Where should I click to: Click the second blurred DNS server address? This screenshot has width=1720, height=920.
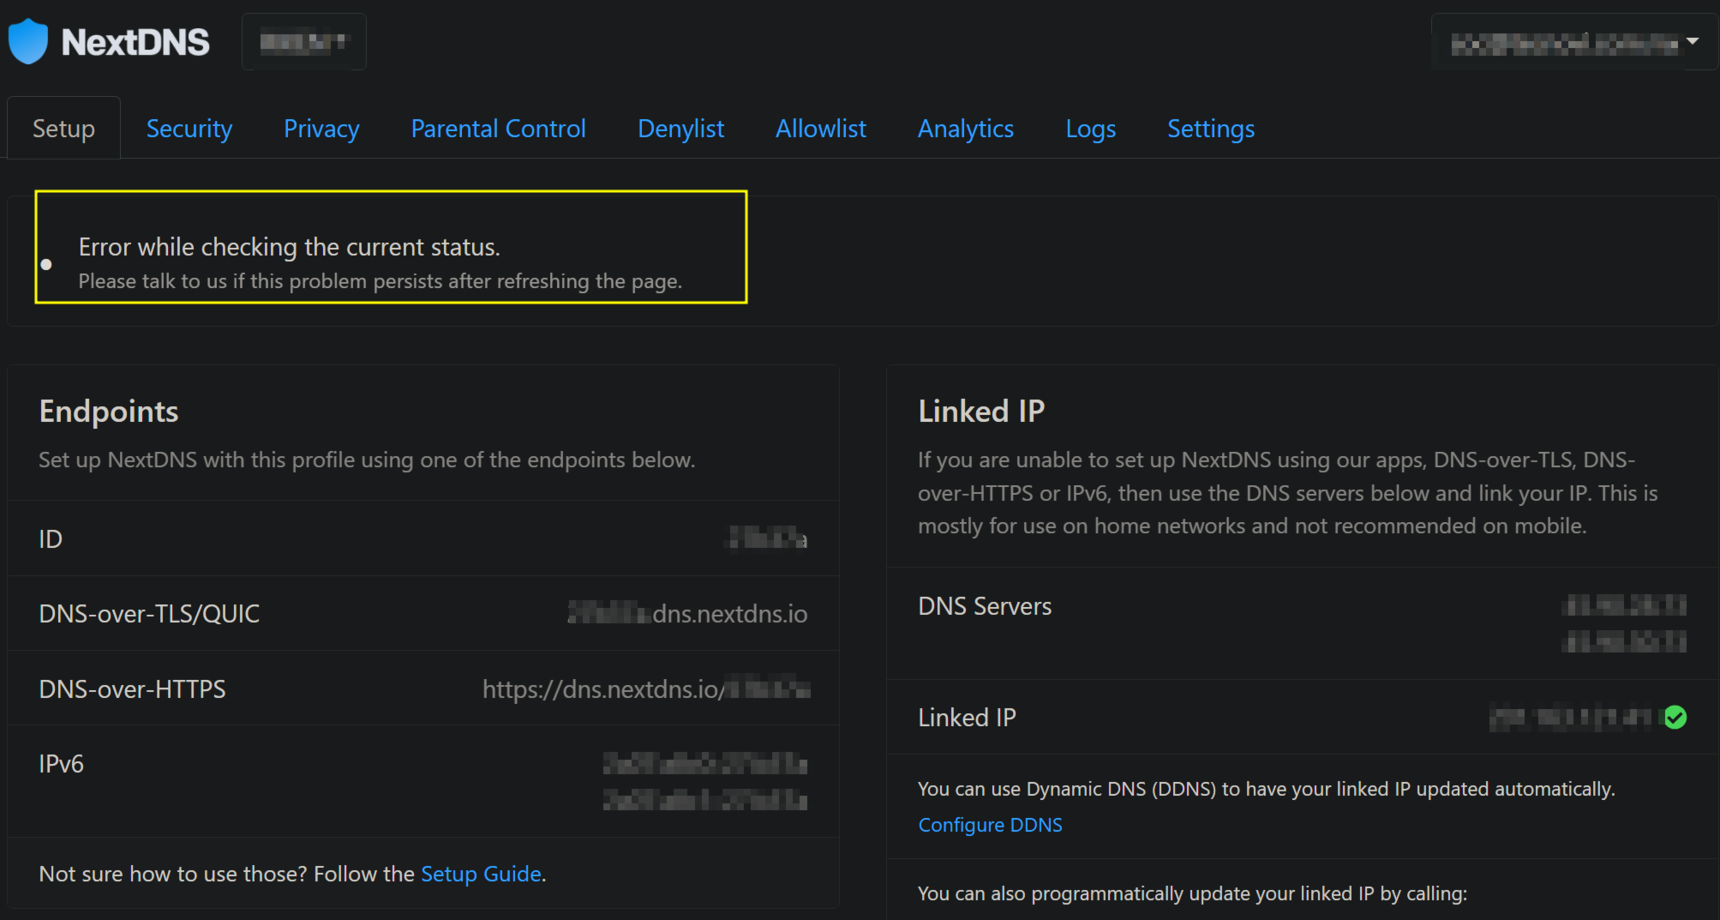click(1625, 641)
